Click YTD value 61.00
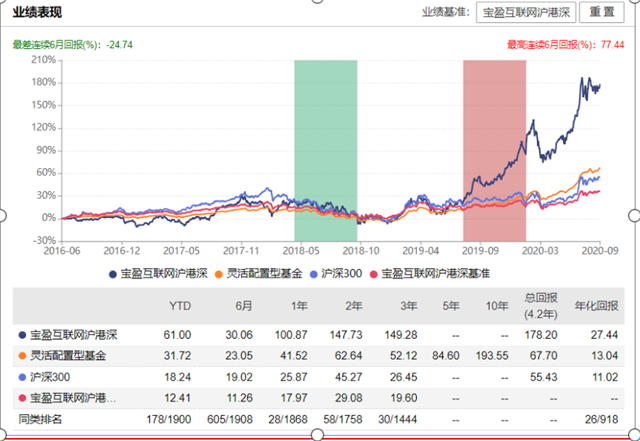Viewport: 640px width, 441px height. tap(177, 335)
